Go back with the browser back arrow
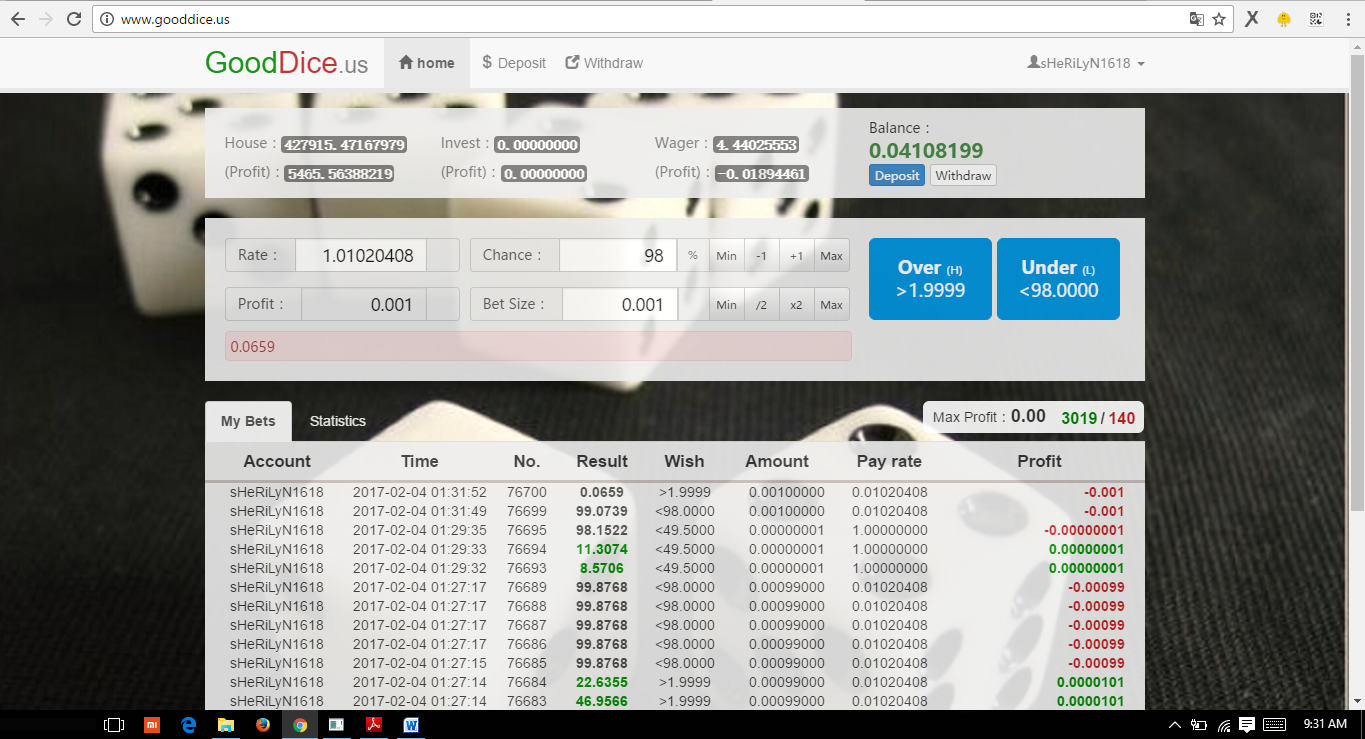Screen dimensions: 1365x739 pos(18,18)
